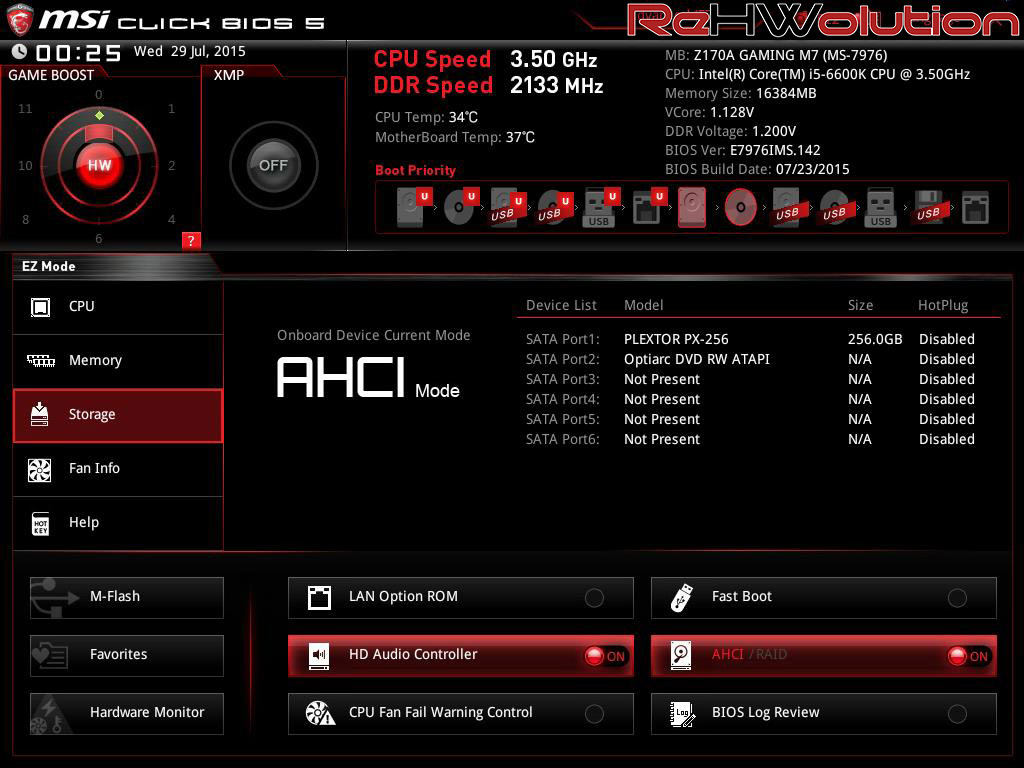Turn off HD Audio Controller switch
Viewport: 1024px width, 768px height.
[605, 656]
